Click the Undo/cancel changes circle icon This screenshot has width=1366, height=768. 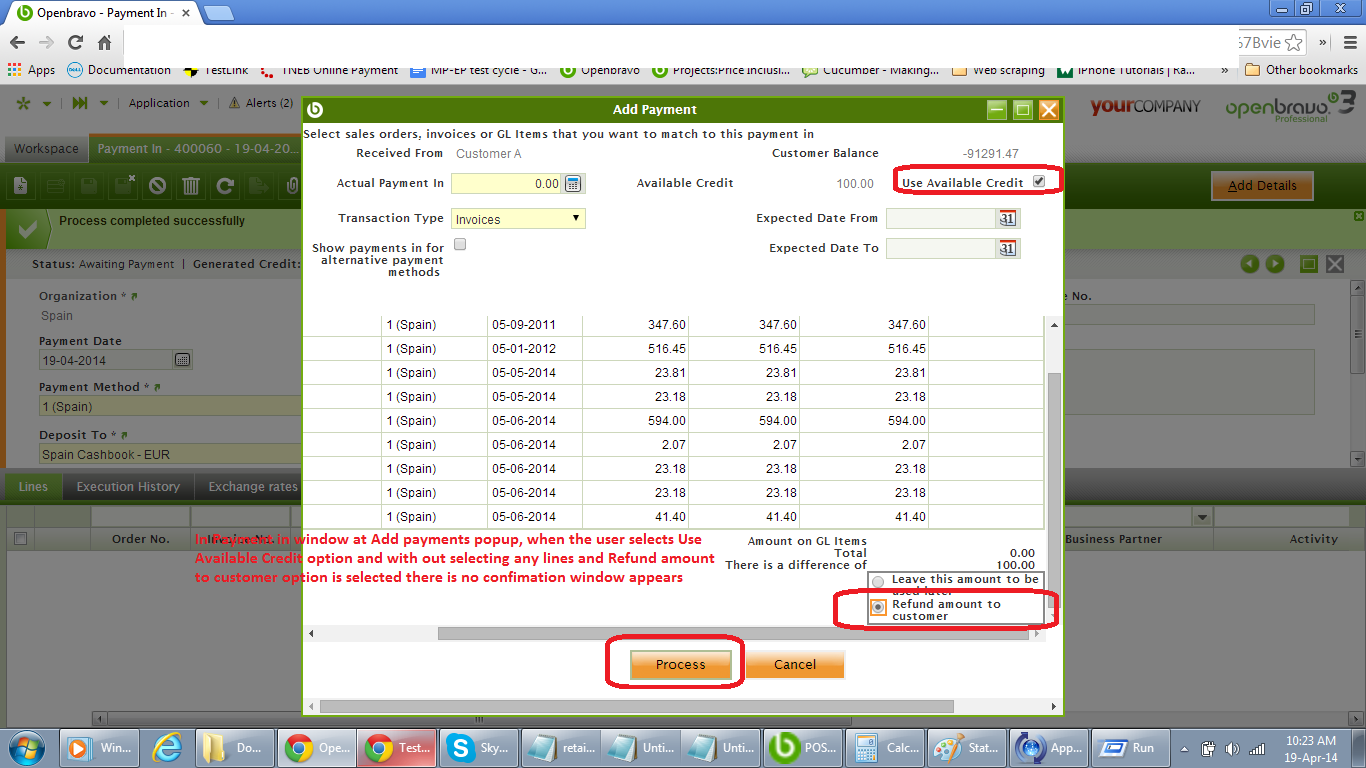157,186
